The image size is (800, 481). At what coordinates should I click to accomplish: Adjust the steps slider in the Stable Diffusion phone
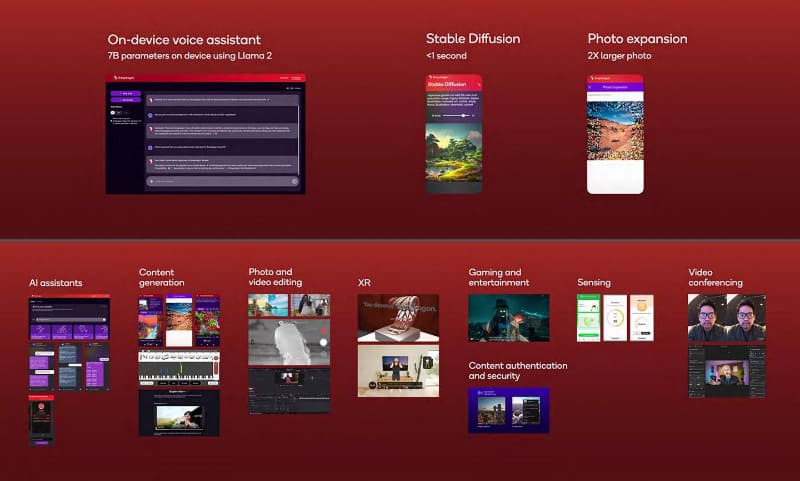pos(454,116)
